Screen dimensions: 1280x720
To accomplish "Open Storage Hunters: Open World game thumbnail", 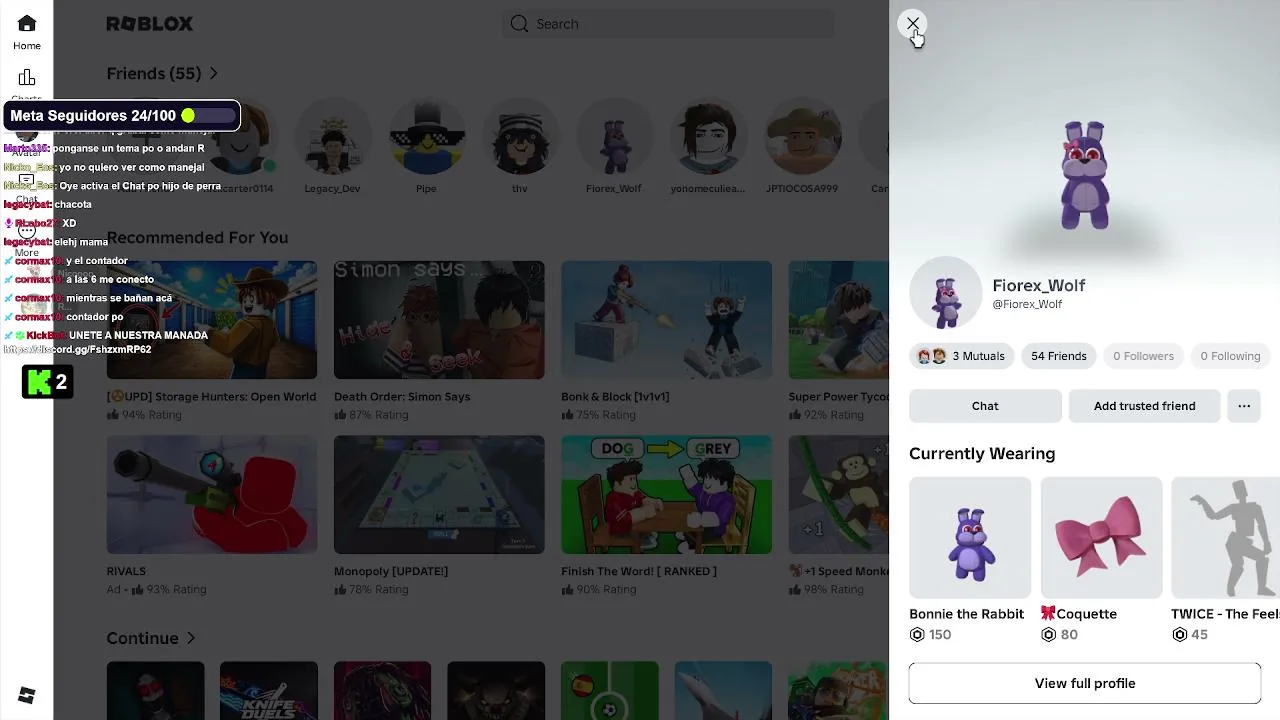I will [x=212, y=320].
